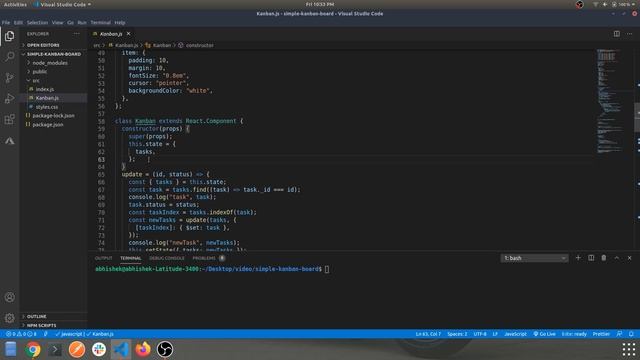Open the Run and Debug view
Viewport: 640px width, 360px height.
click(x=9, y=98)
